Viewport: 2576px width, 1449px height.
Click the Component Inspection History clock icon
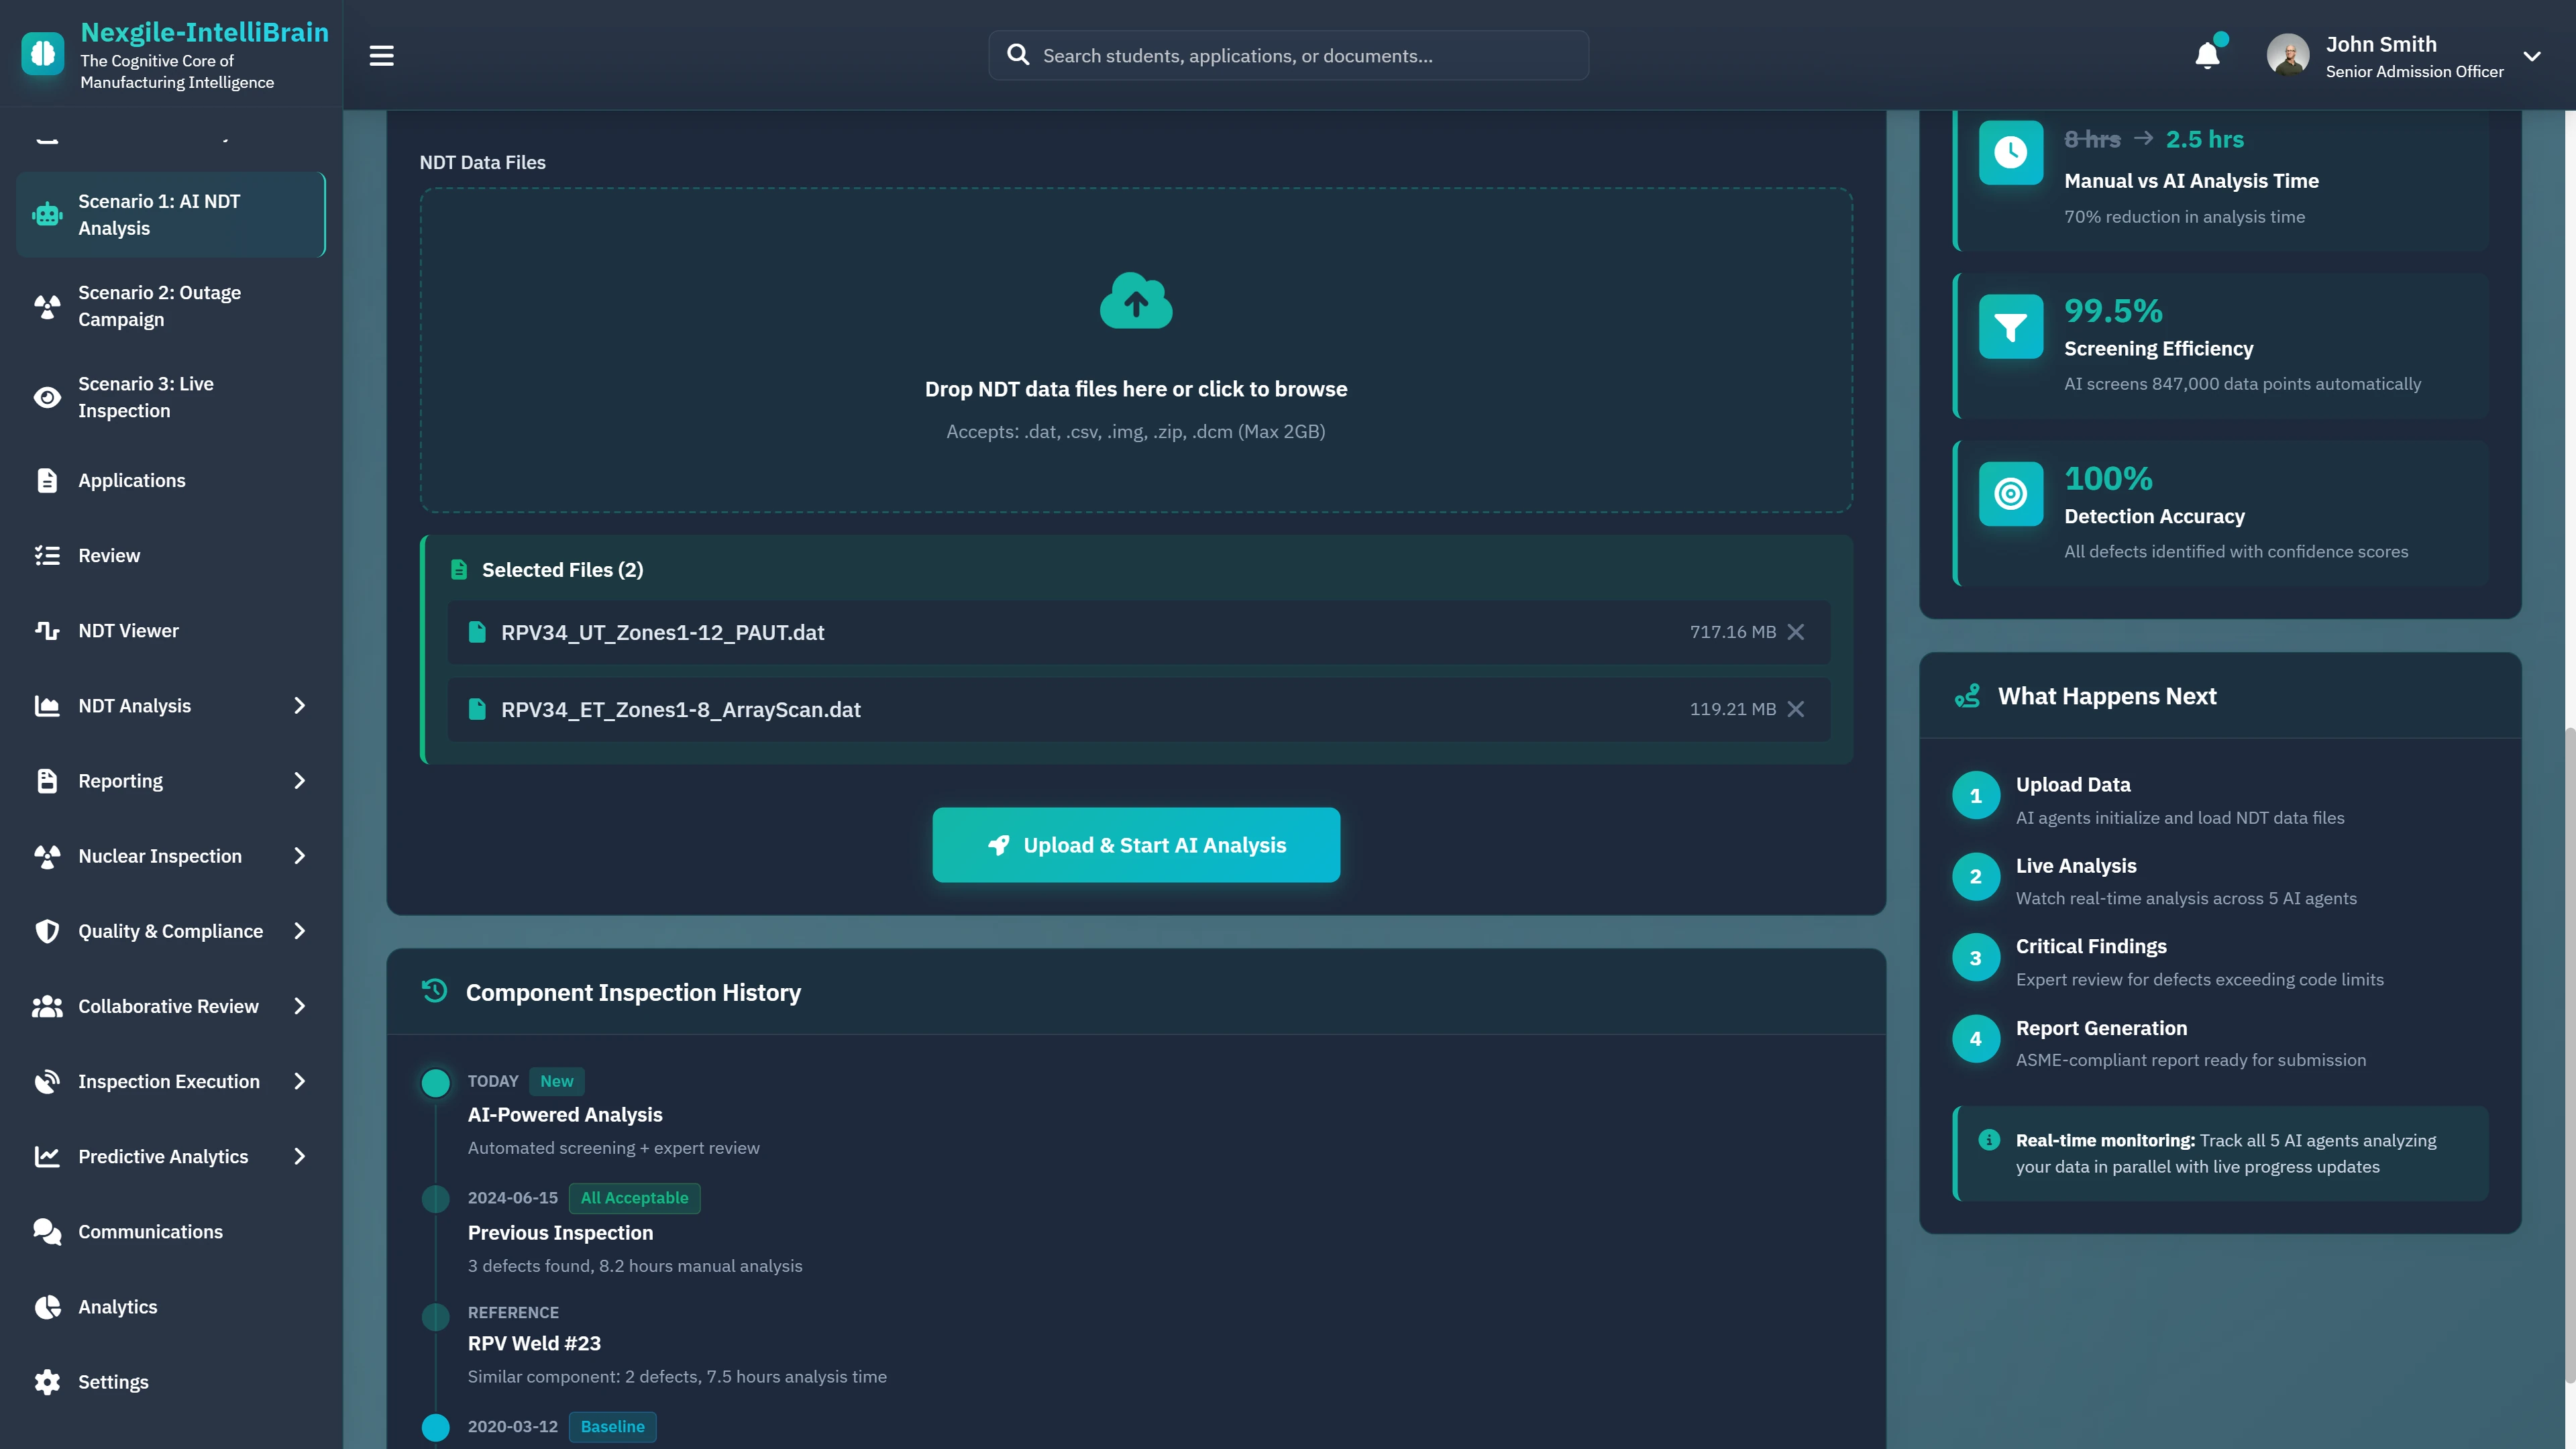433,991
